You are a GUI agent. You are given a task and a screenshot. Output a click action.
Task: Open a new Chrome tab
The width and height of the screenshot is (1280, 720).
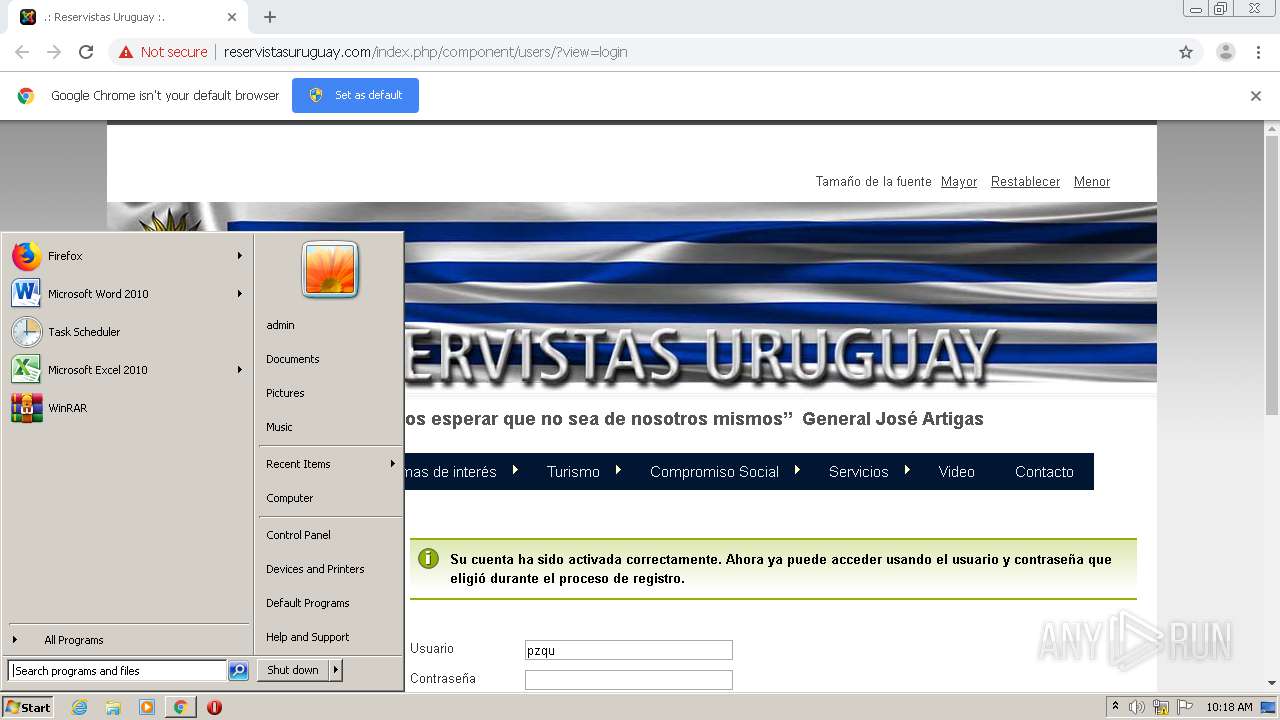pyautogui.click(x=270, y=17)
